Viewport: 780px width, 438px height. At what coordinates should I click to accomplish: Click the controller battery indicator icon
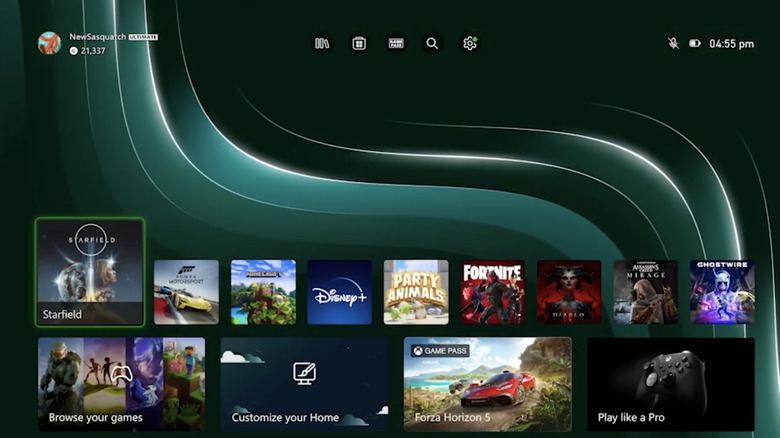pos(695,44)
